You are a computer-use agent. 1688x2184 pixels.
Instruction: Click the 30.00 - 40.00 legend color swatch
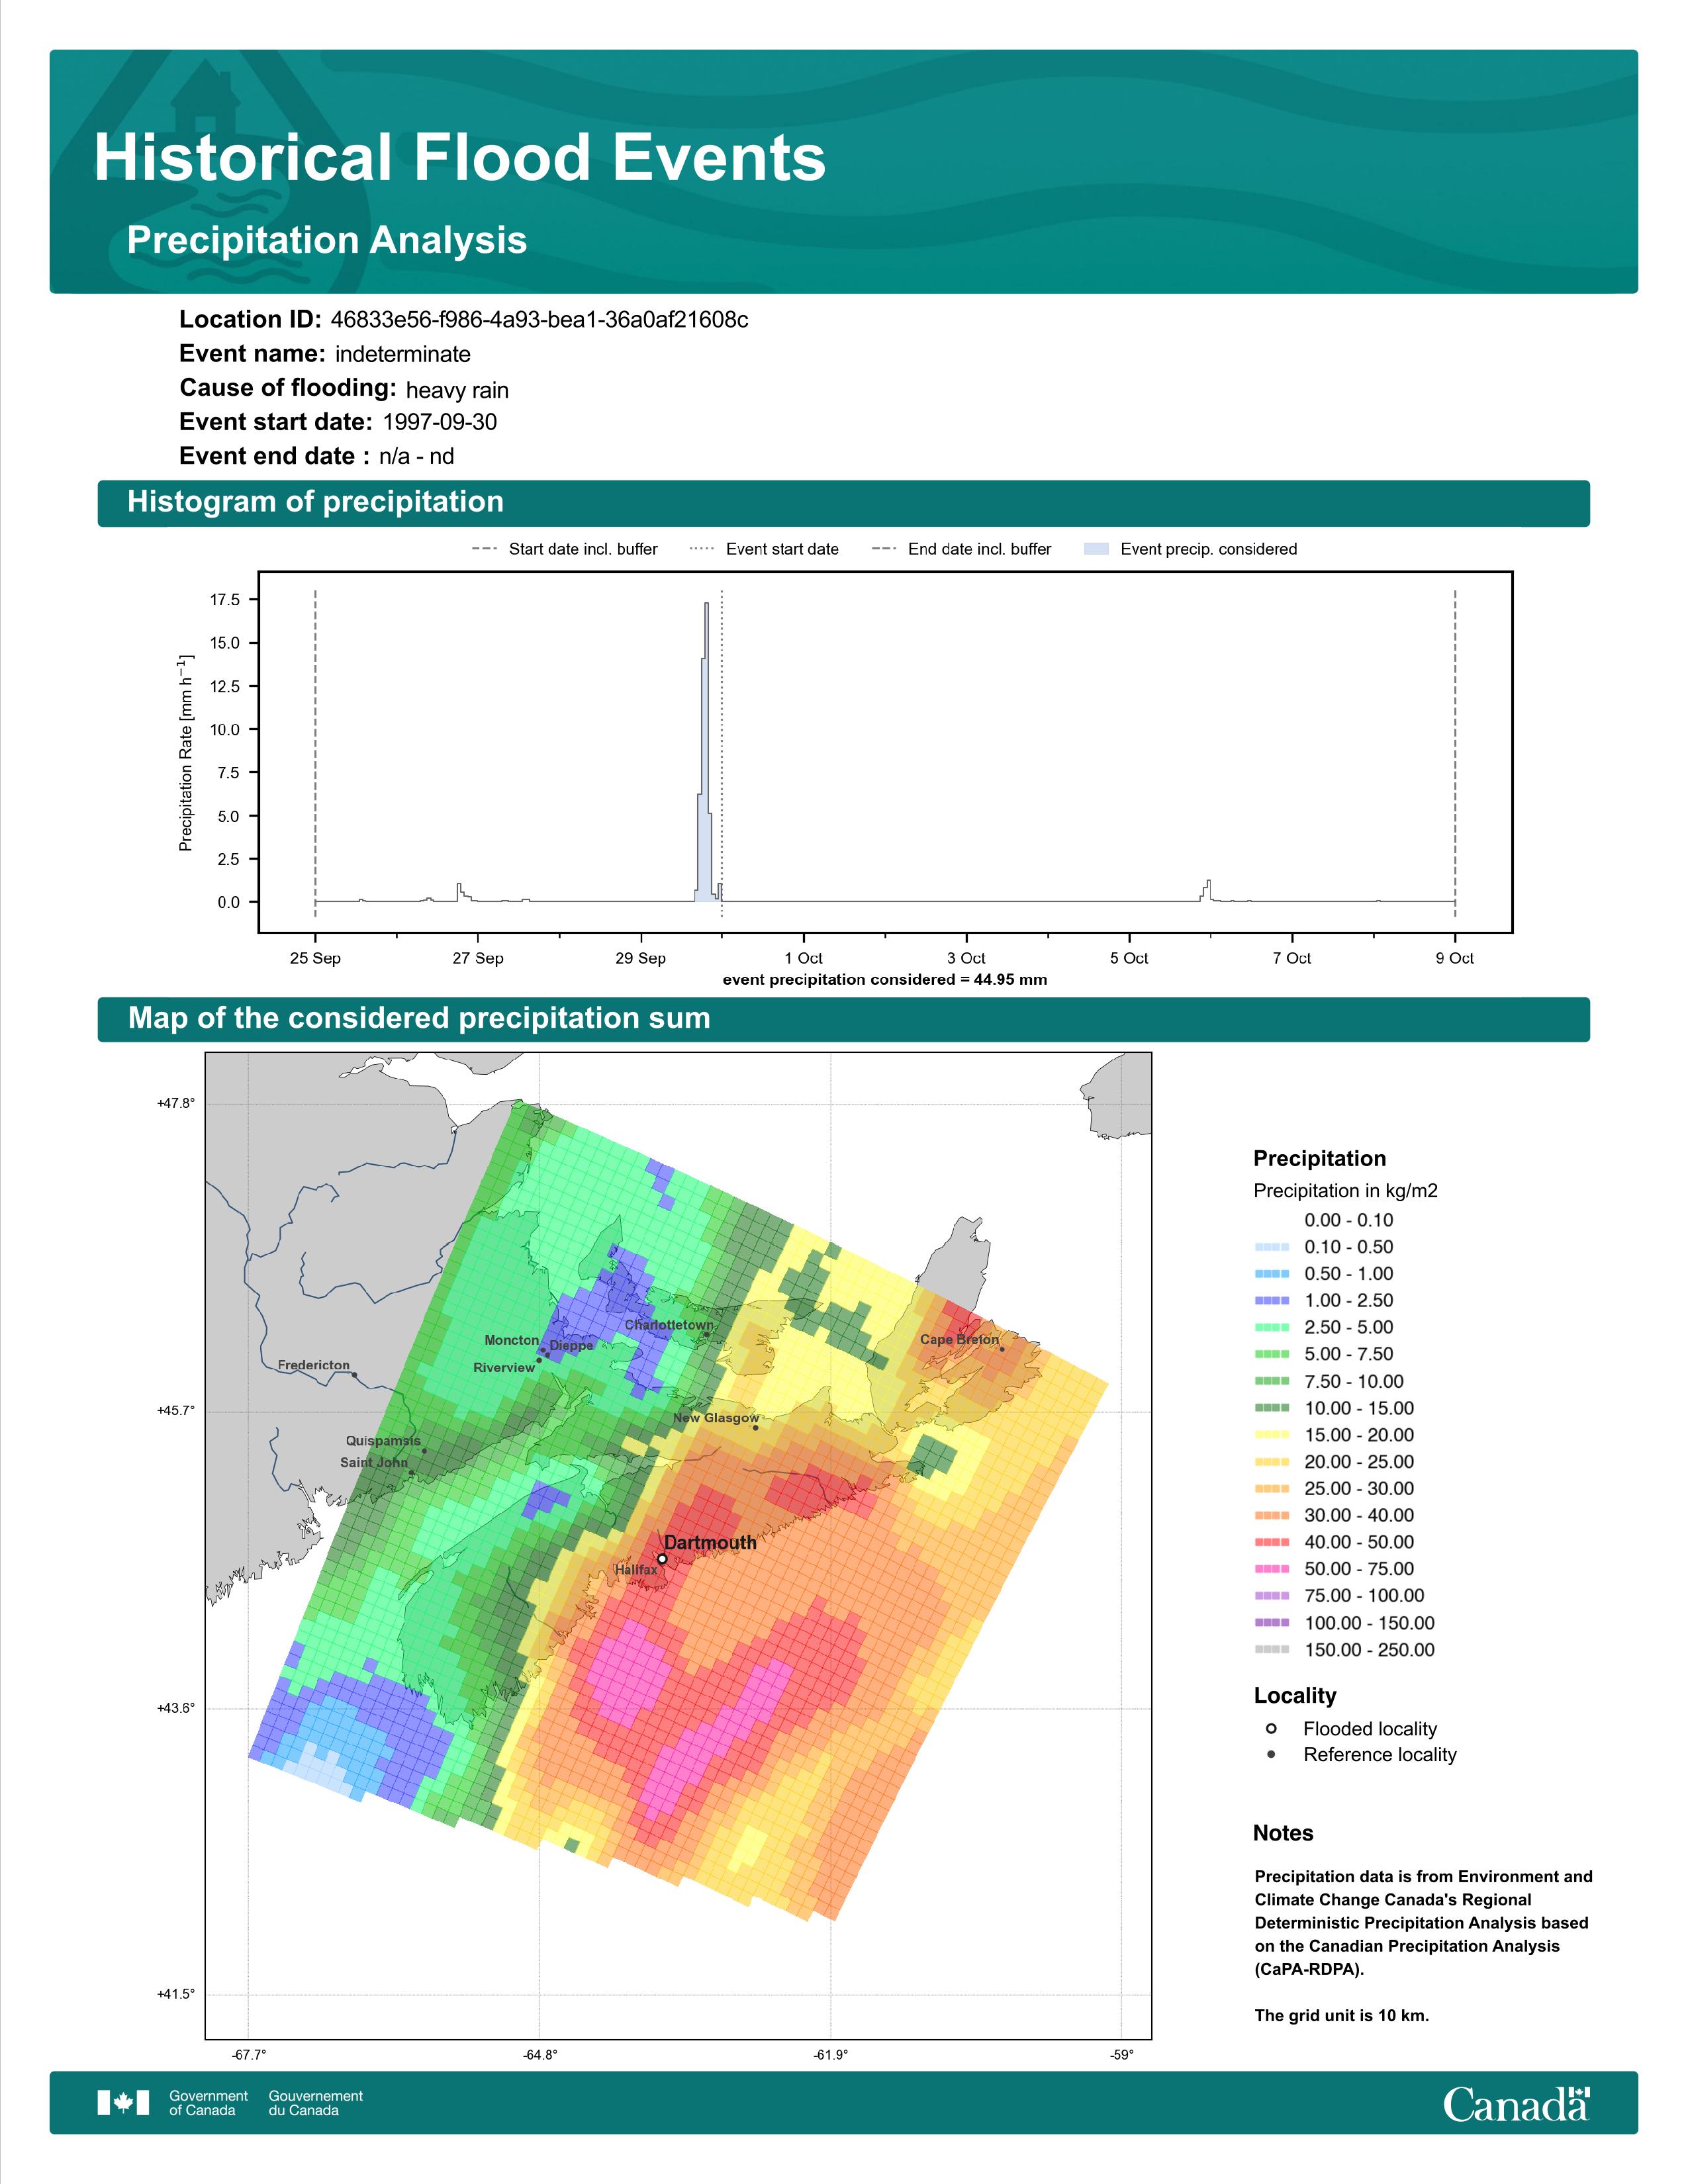click(1271, 1516)
